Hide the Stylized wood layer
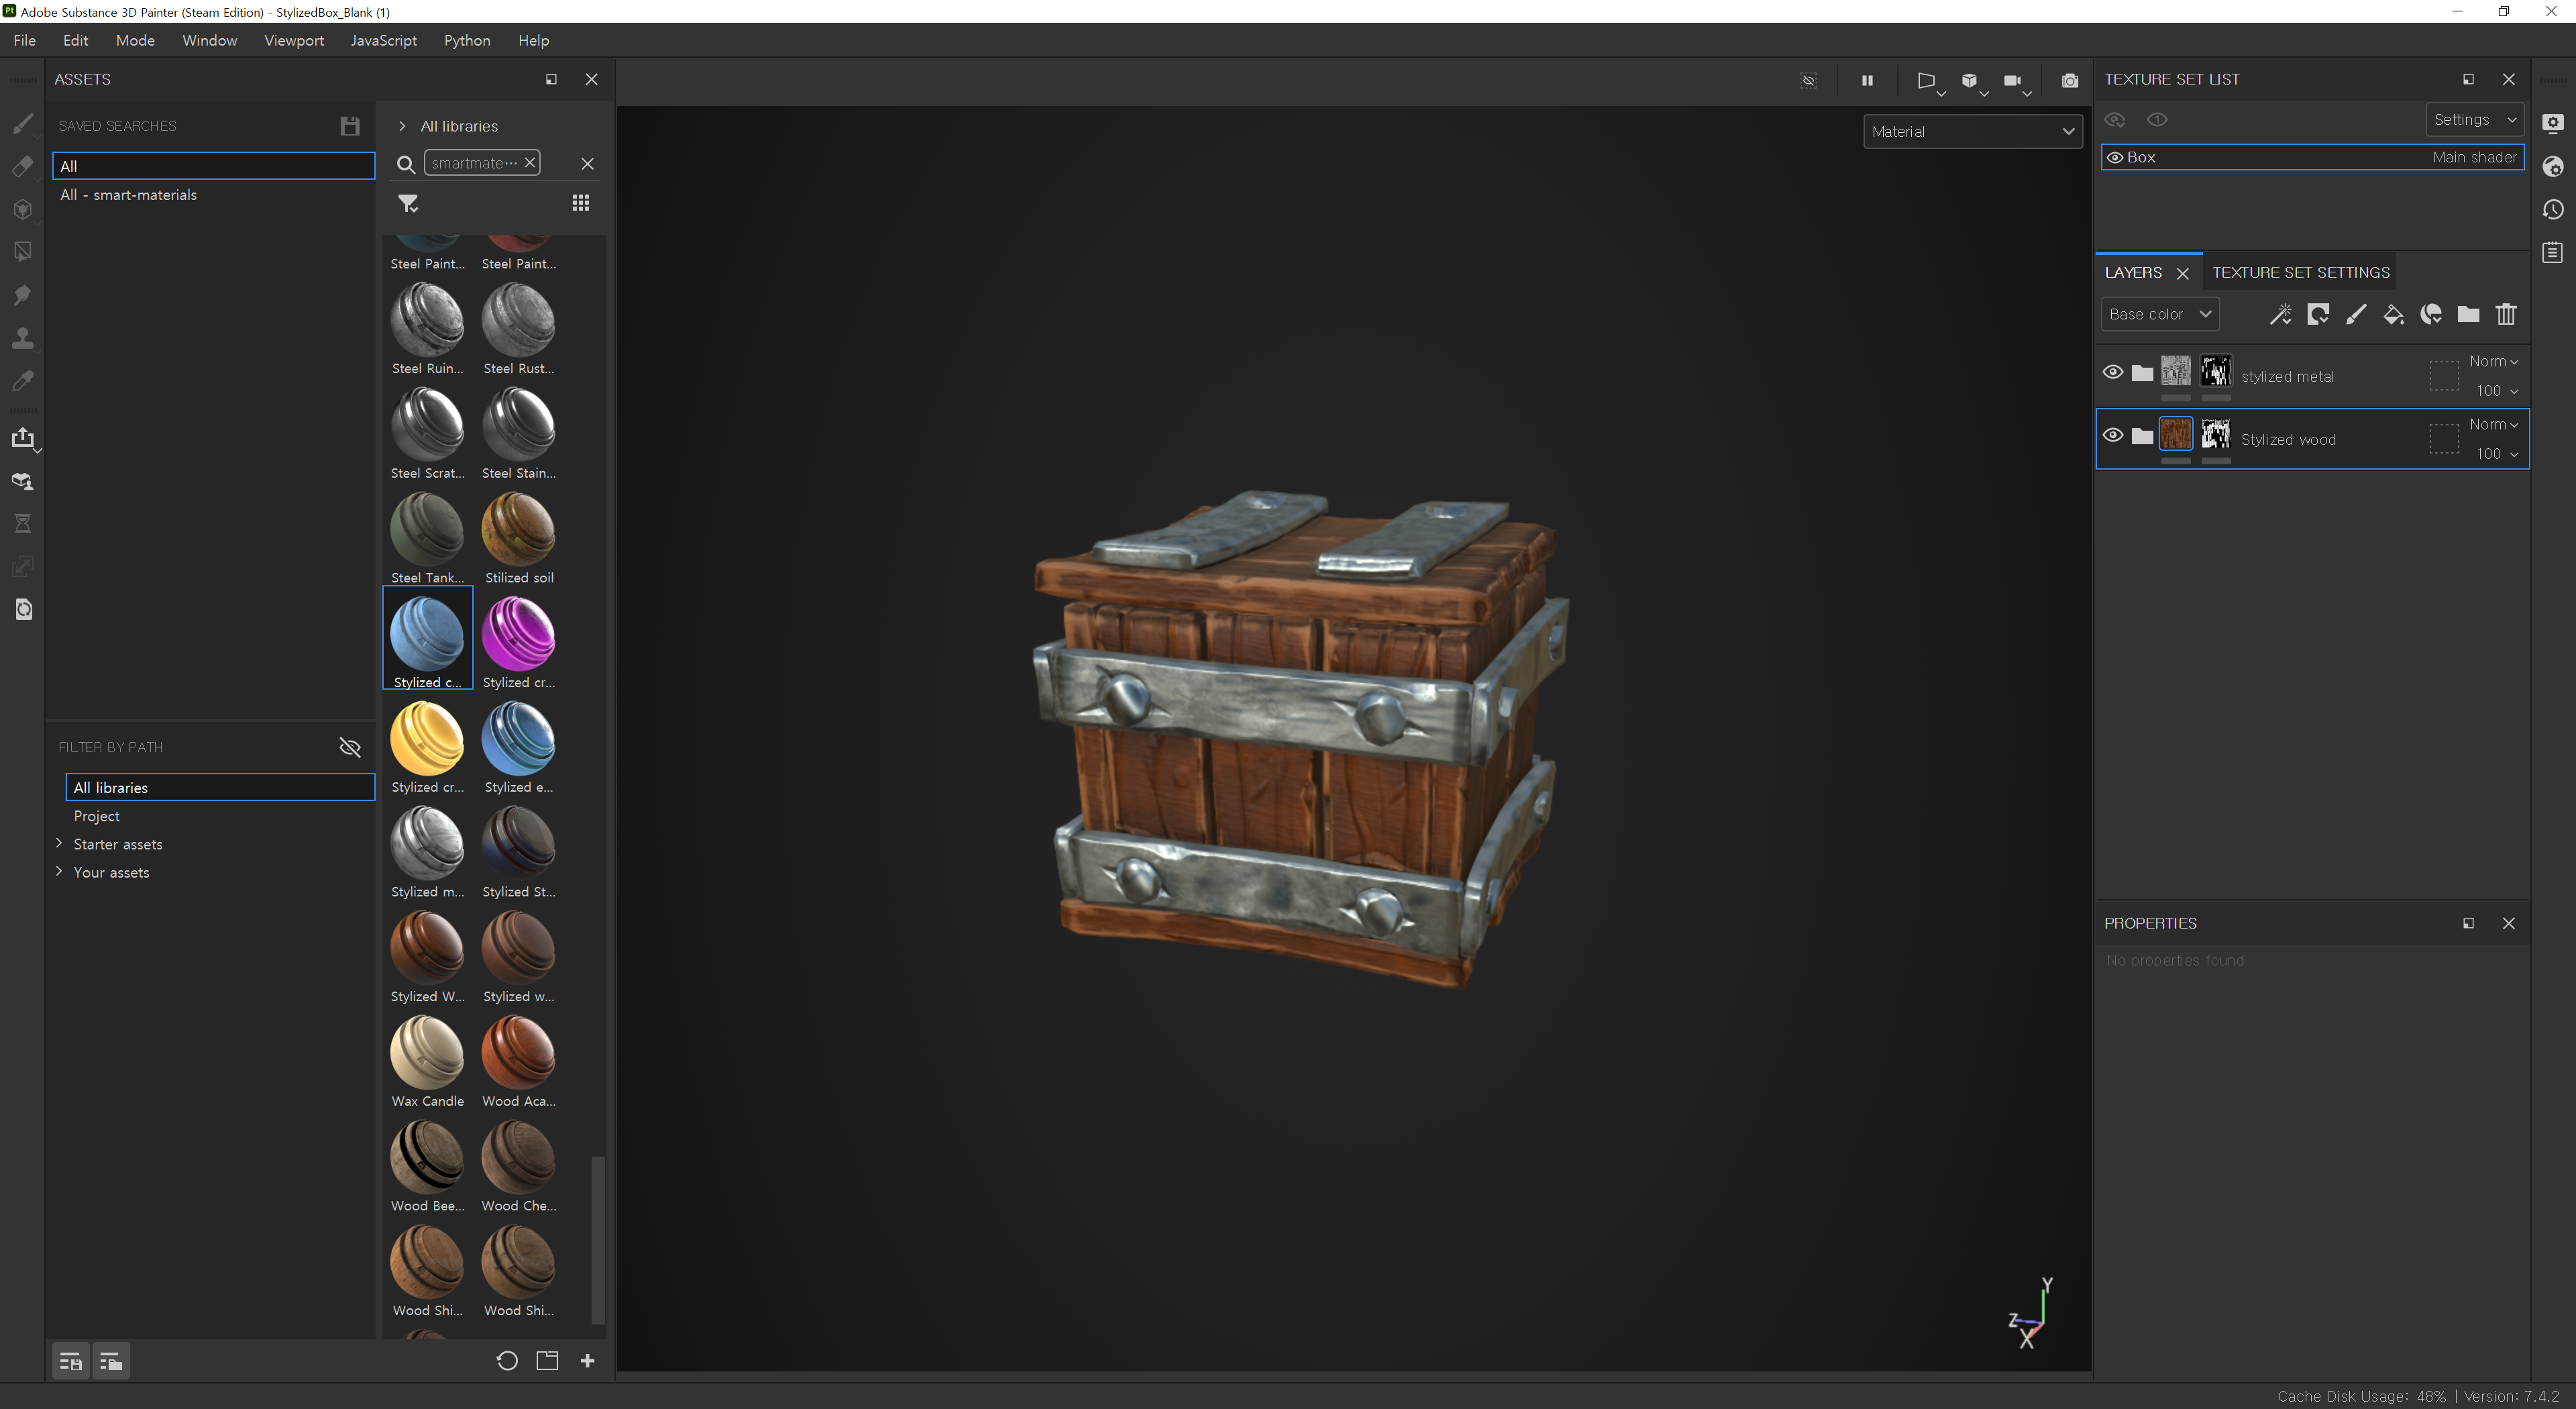 (x=2113, y=435)
